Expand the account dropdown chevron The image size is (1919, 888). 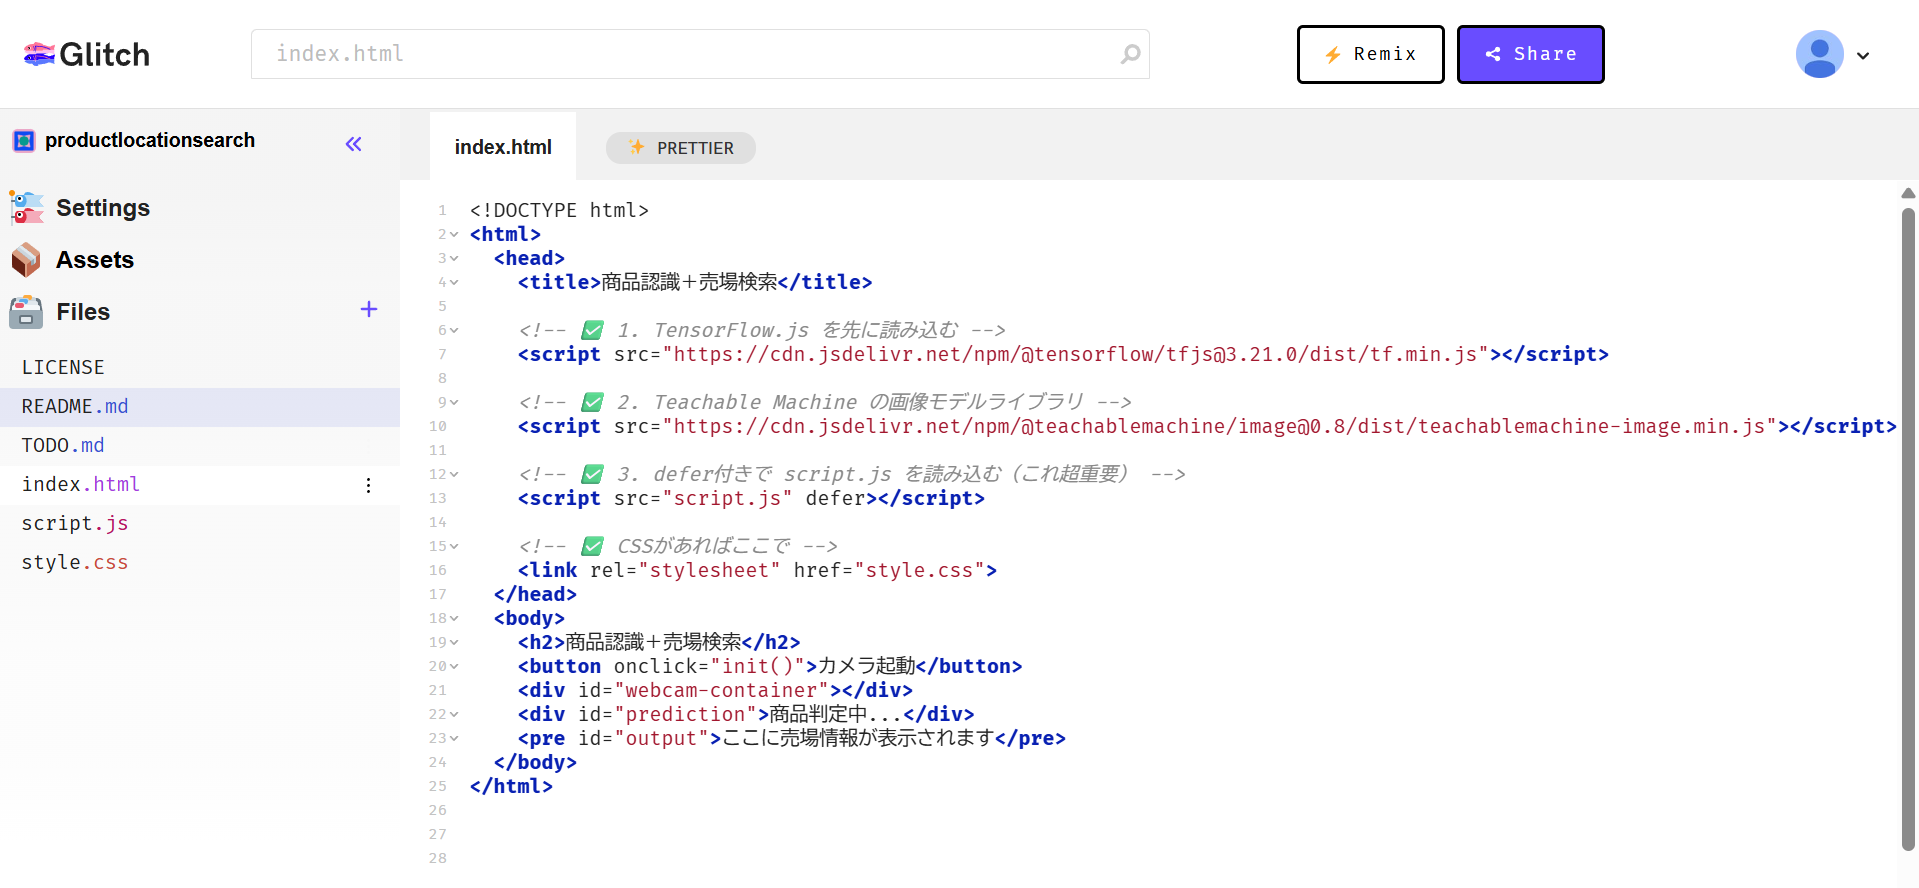1863,56
